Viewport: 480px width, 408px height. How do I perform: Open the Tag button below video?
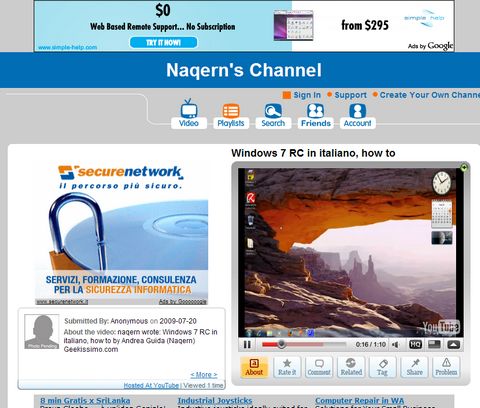[x=382, y=367]
